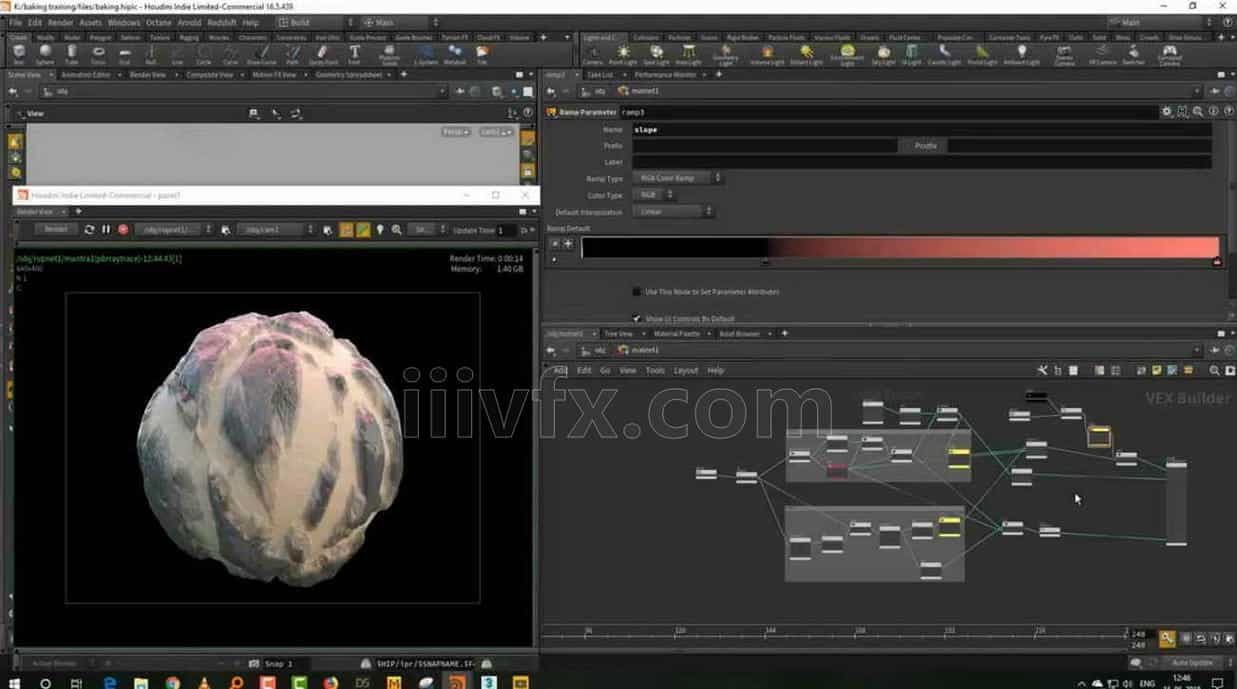Select the Torus shelf tool

click(98, 53)
